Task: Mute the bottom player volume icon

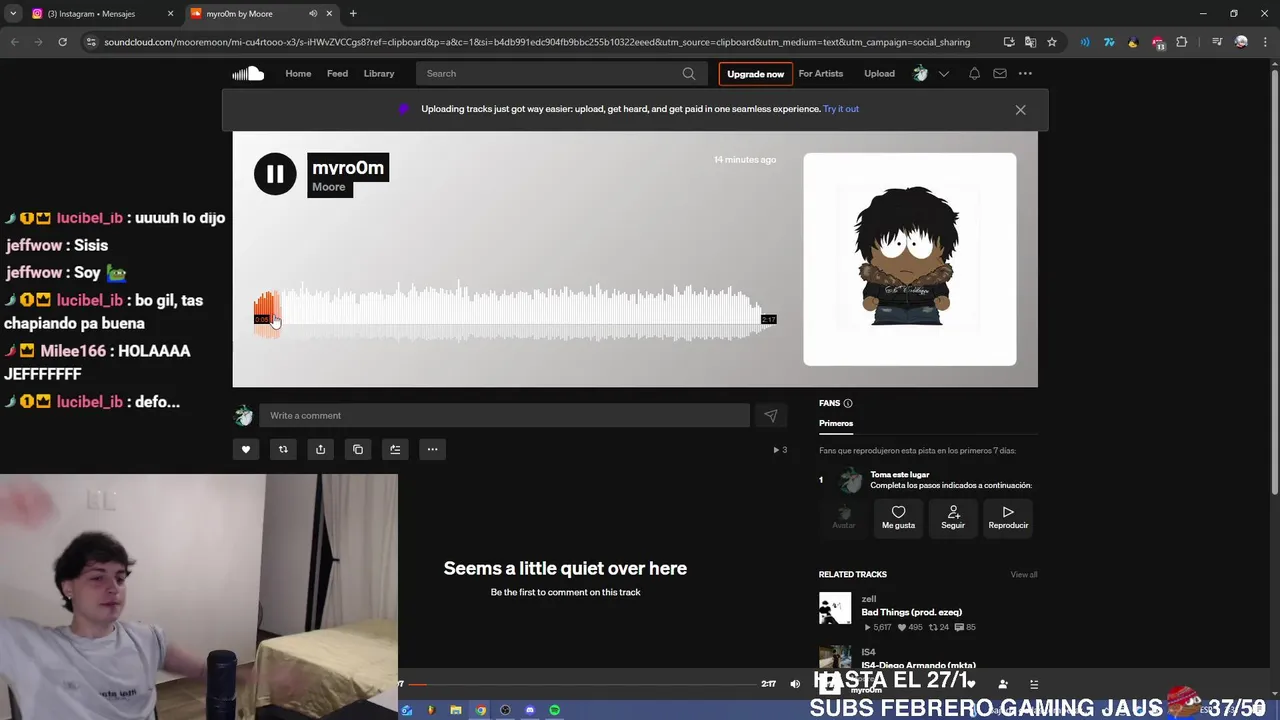Action: [795, 684]
